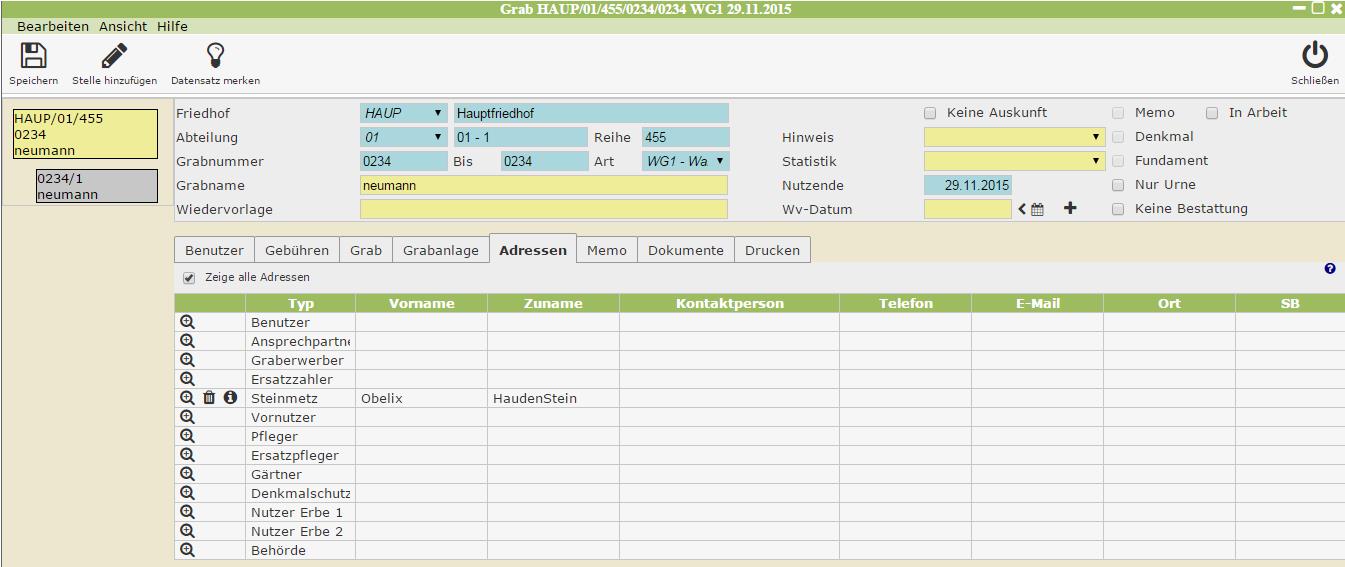The image size is (1345, 567).
Task: Select the 0234/1 neumann entry in sidebar
Action: click(97, 186)
